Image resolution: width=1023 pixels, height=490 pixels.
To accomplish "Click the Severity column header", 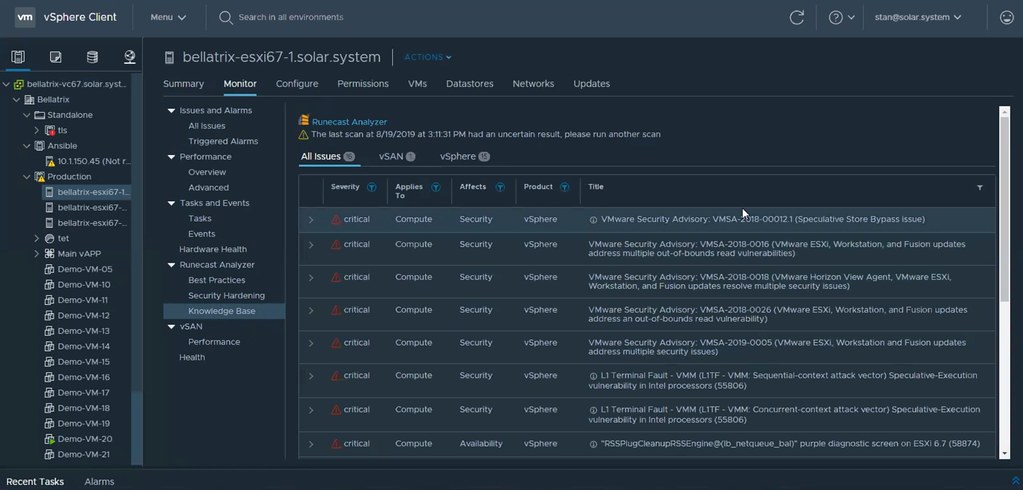I will click(x=345, y=187).
